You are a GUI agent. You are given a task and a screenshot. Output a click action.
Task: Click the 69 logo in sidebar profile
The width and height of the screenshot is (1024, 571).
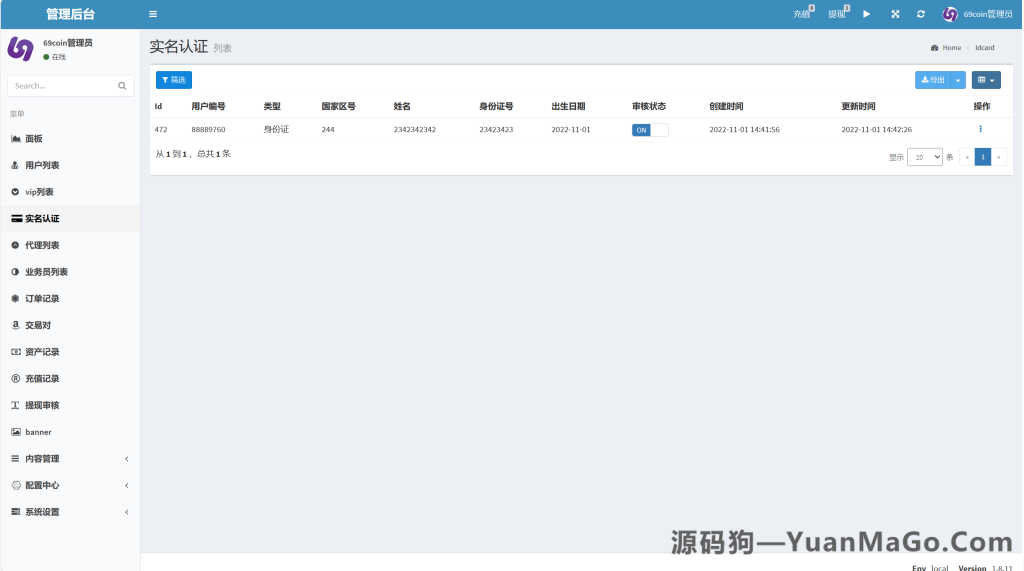20,49
